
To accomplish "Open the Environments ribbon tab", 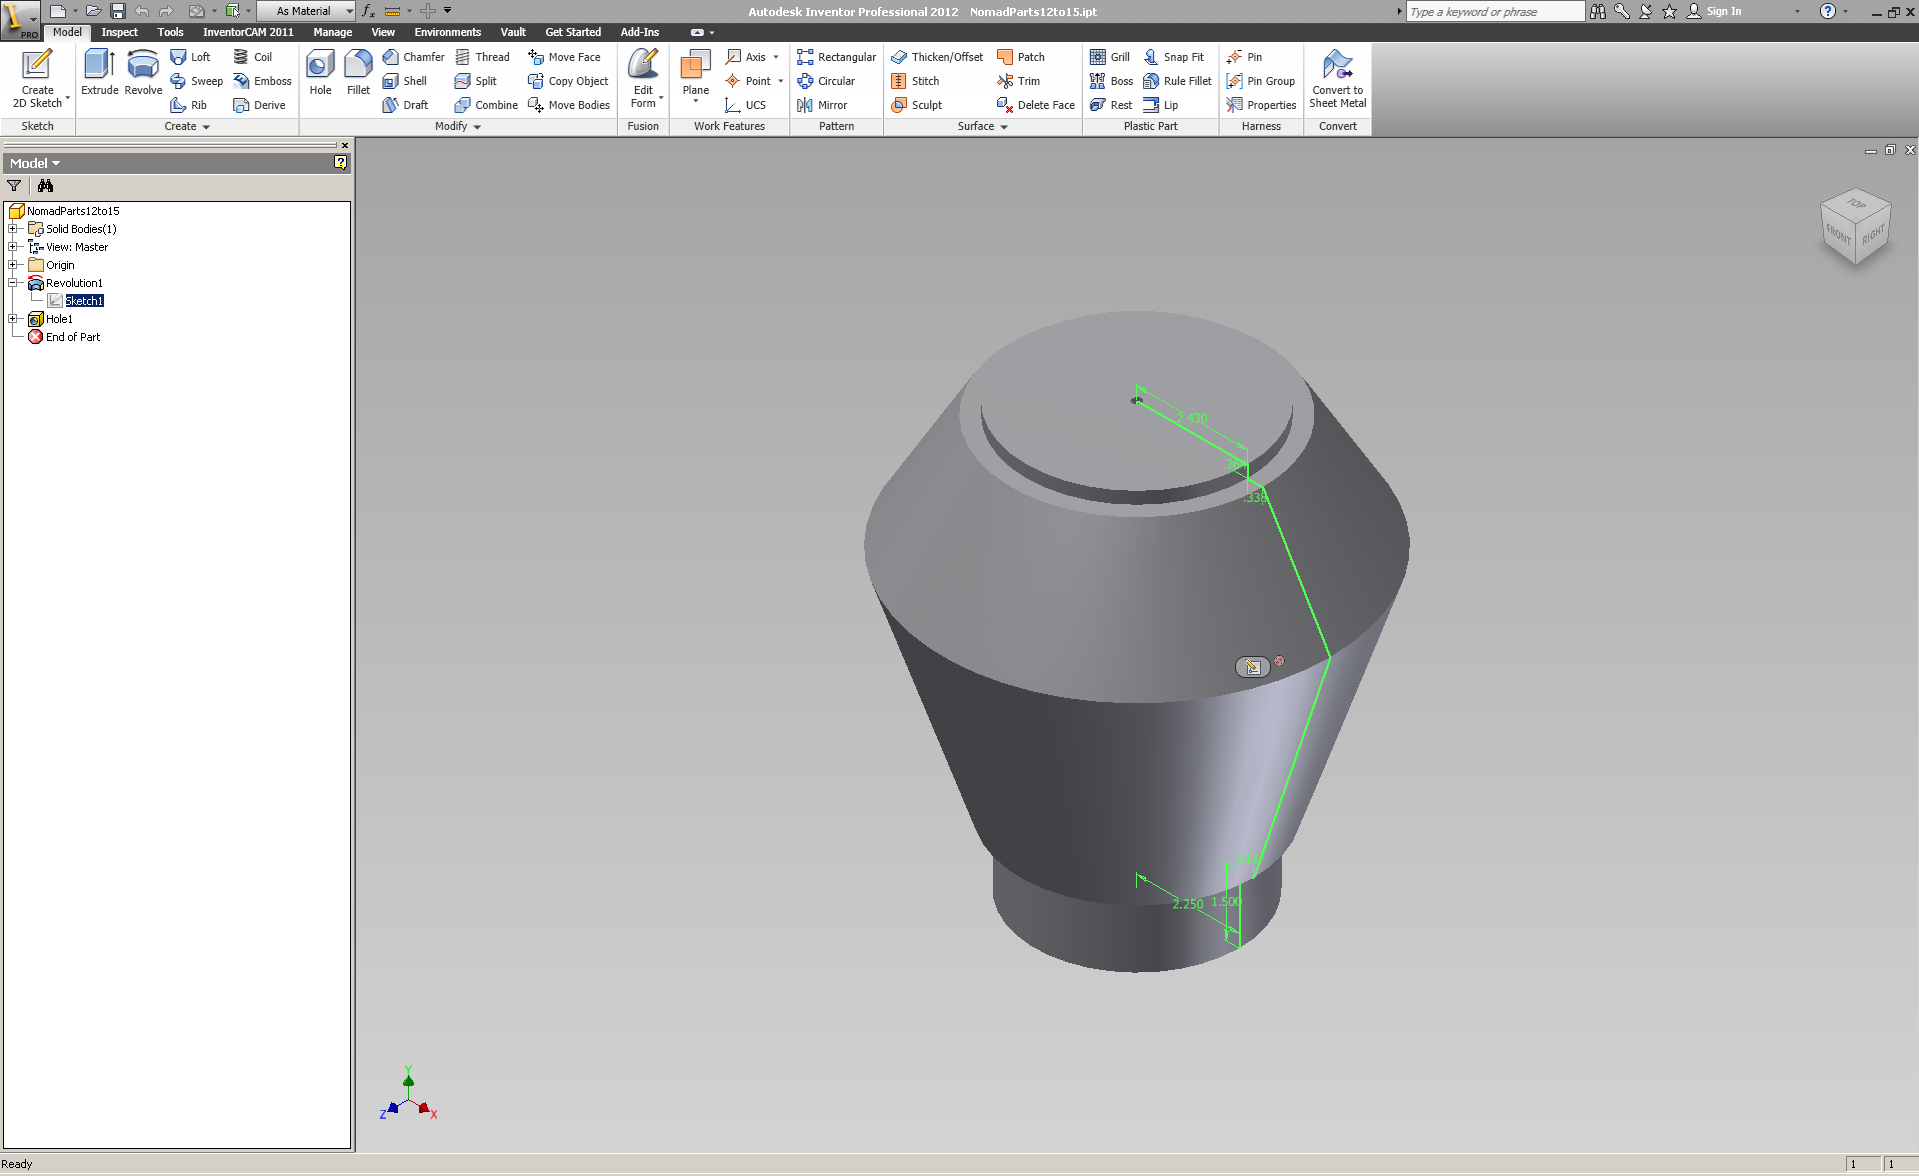I will [447, 32].
